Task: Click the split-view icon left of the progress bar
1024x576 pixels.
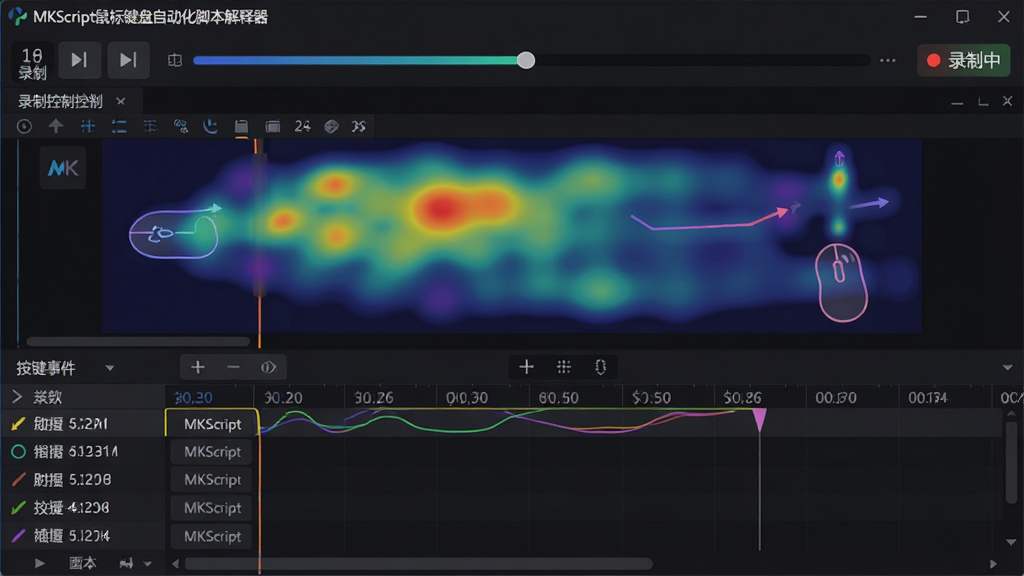Action: pyautogui.click(x=174, y=61)
